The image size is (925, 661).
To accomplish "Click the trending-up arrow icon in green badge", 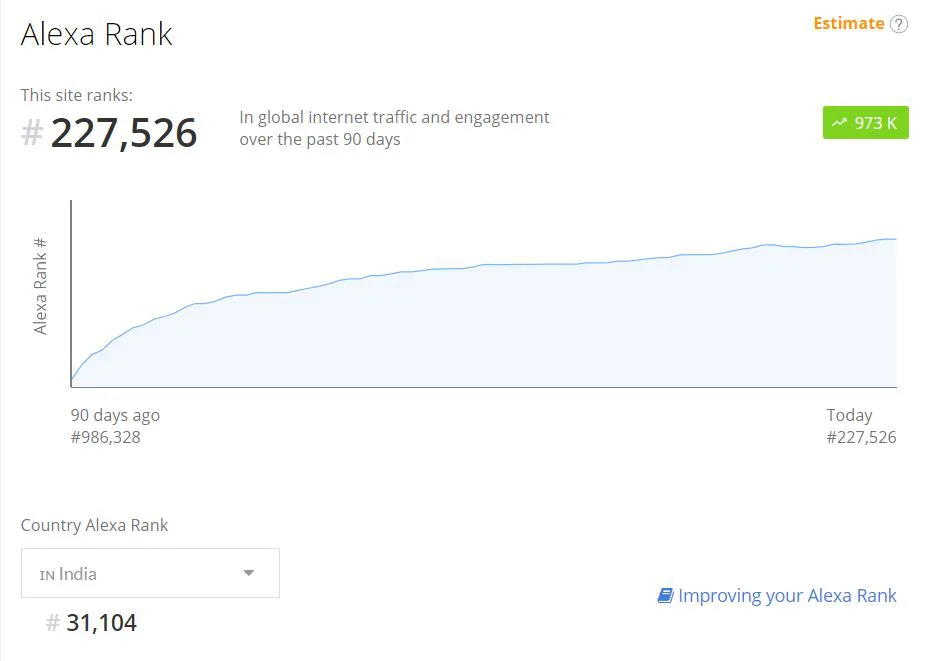I will (x=839, y=123).
